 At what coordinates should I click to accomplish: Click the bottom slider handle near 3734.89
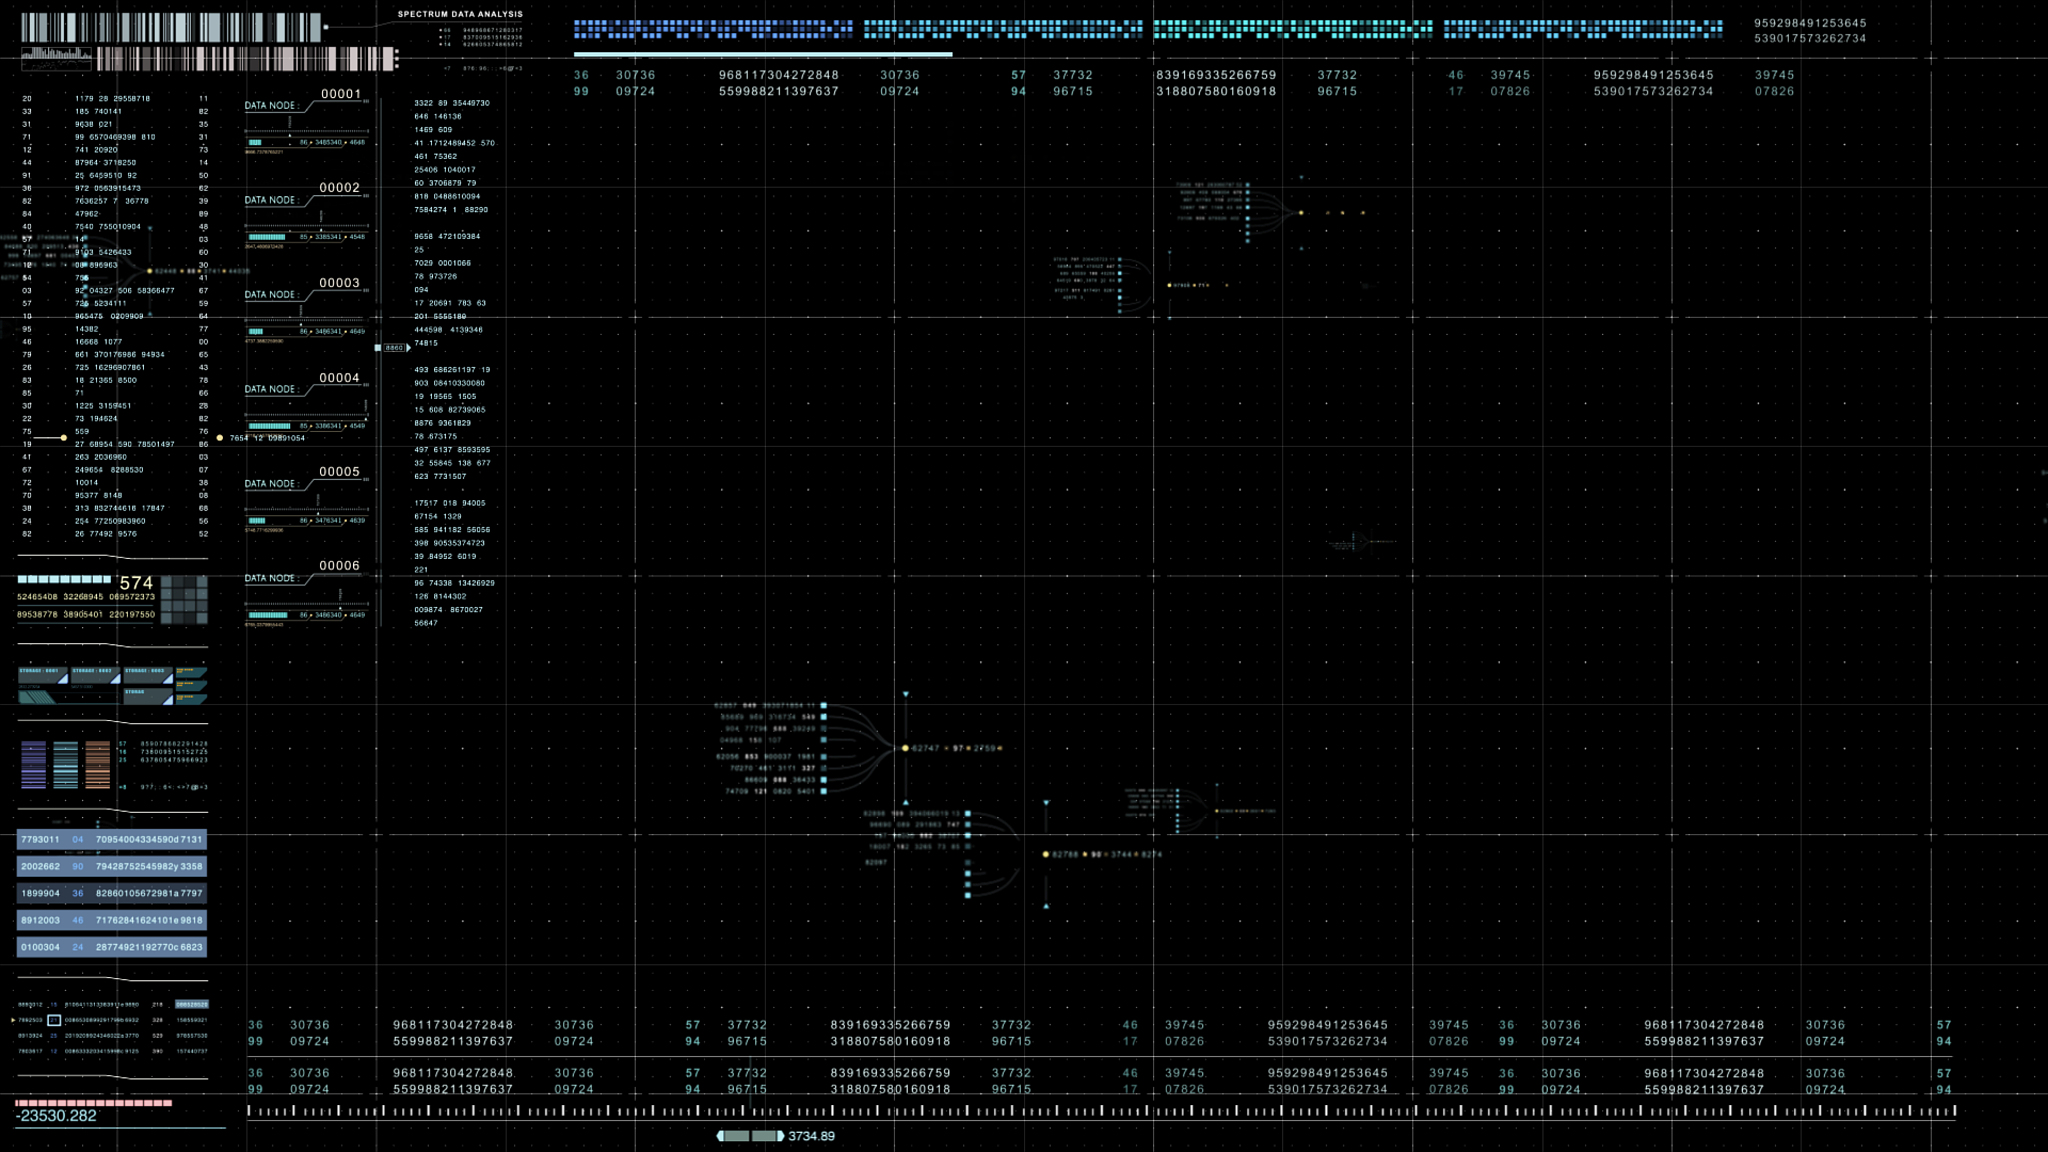[x=750, y=1136]
